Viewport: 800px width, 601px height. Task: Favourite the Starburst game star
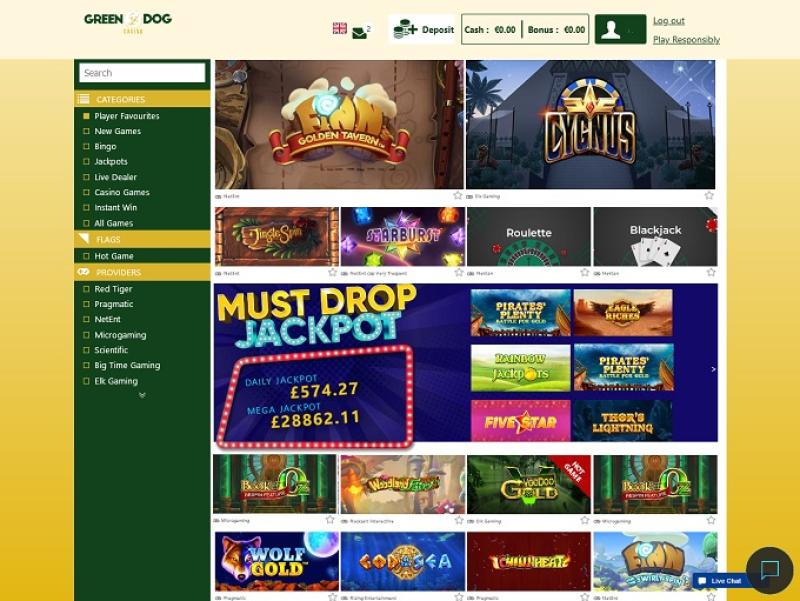click(459, 272)
